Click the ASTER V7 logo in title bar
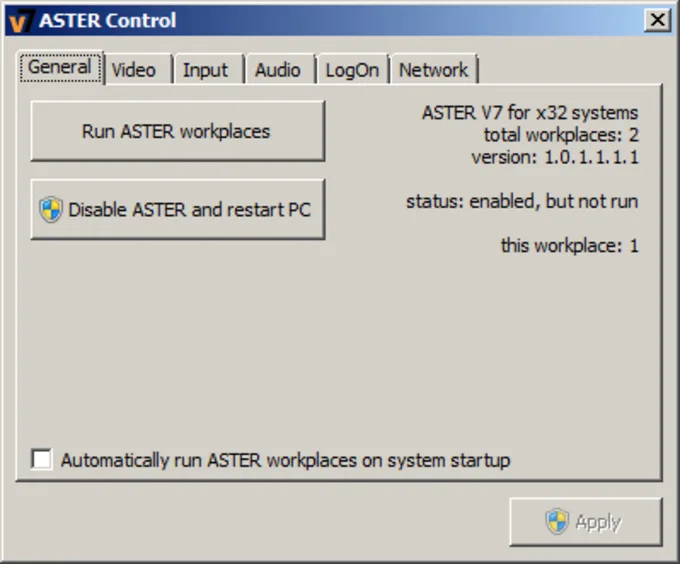Screen dimensions: 680x564 [x=21, y=20]
